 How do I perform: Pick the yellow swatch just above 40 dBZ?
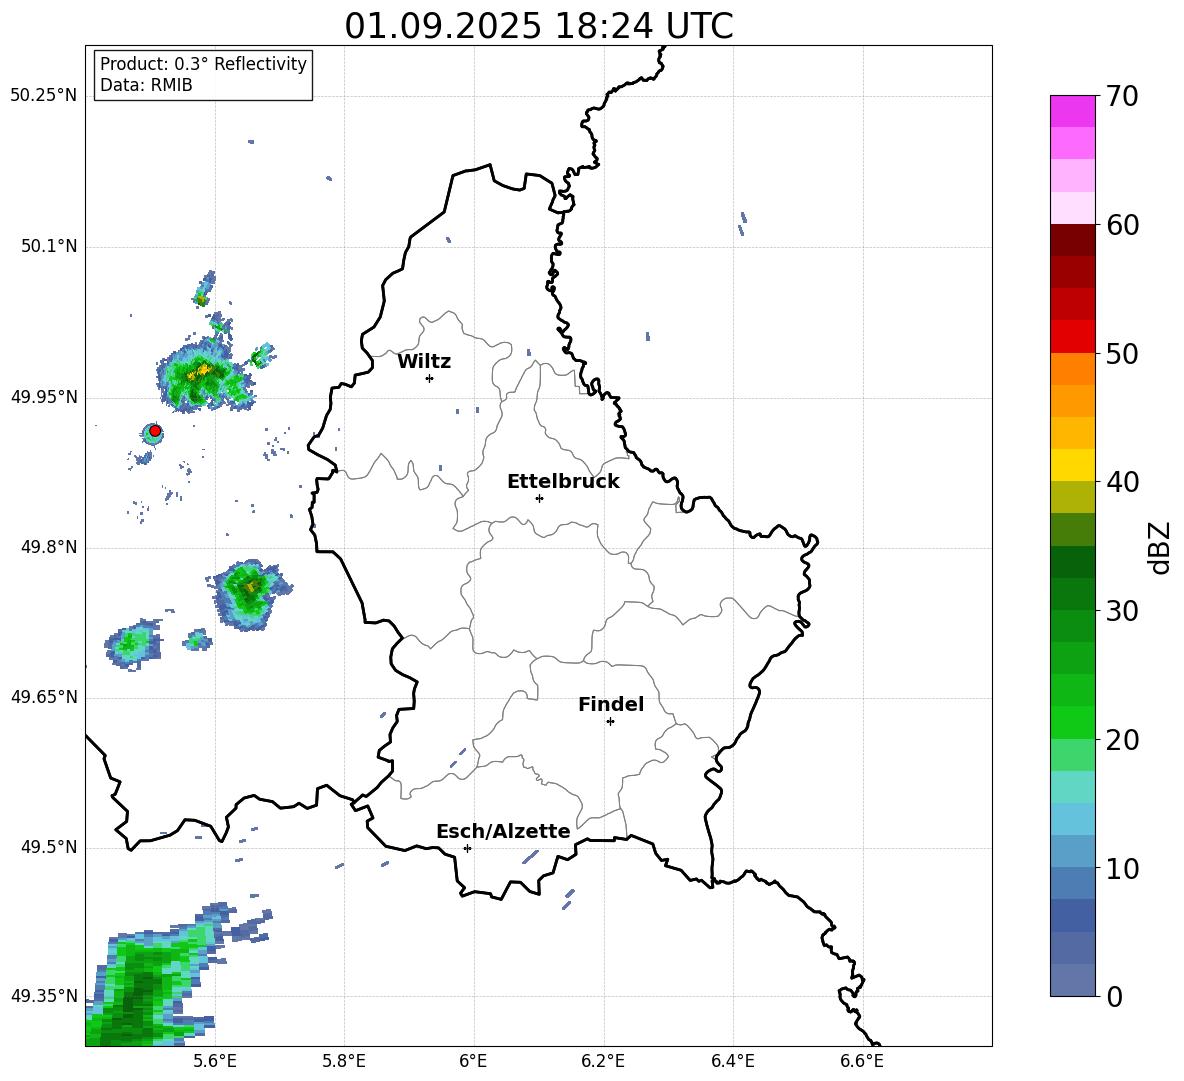pos(1072,465)
